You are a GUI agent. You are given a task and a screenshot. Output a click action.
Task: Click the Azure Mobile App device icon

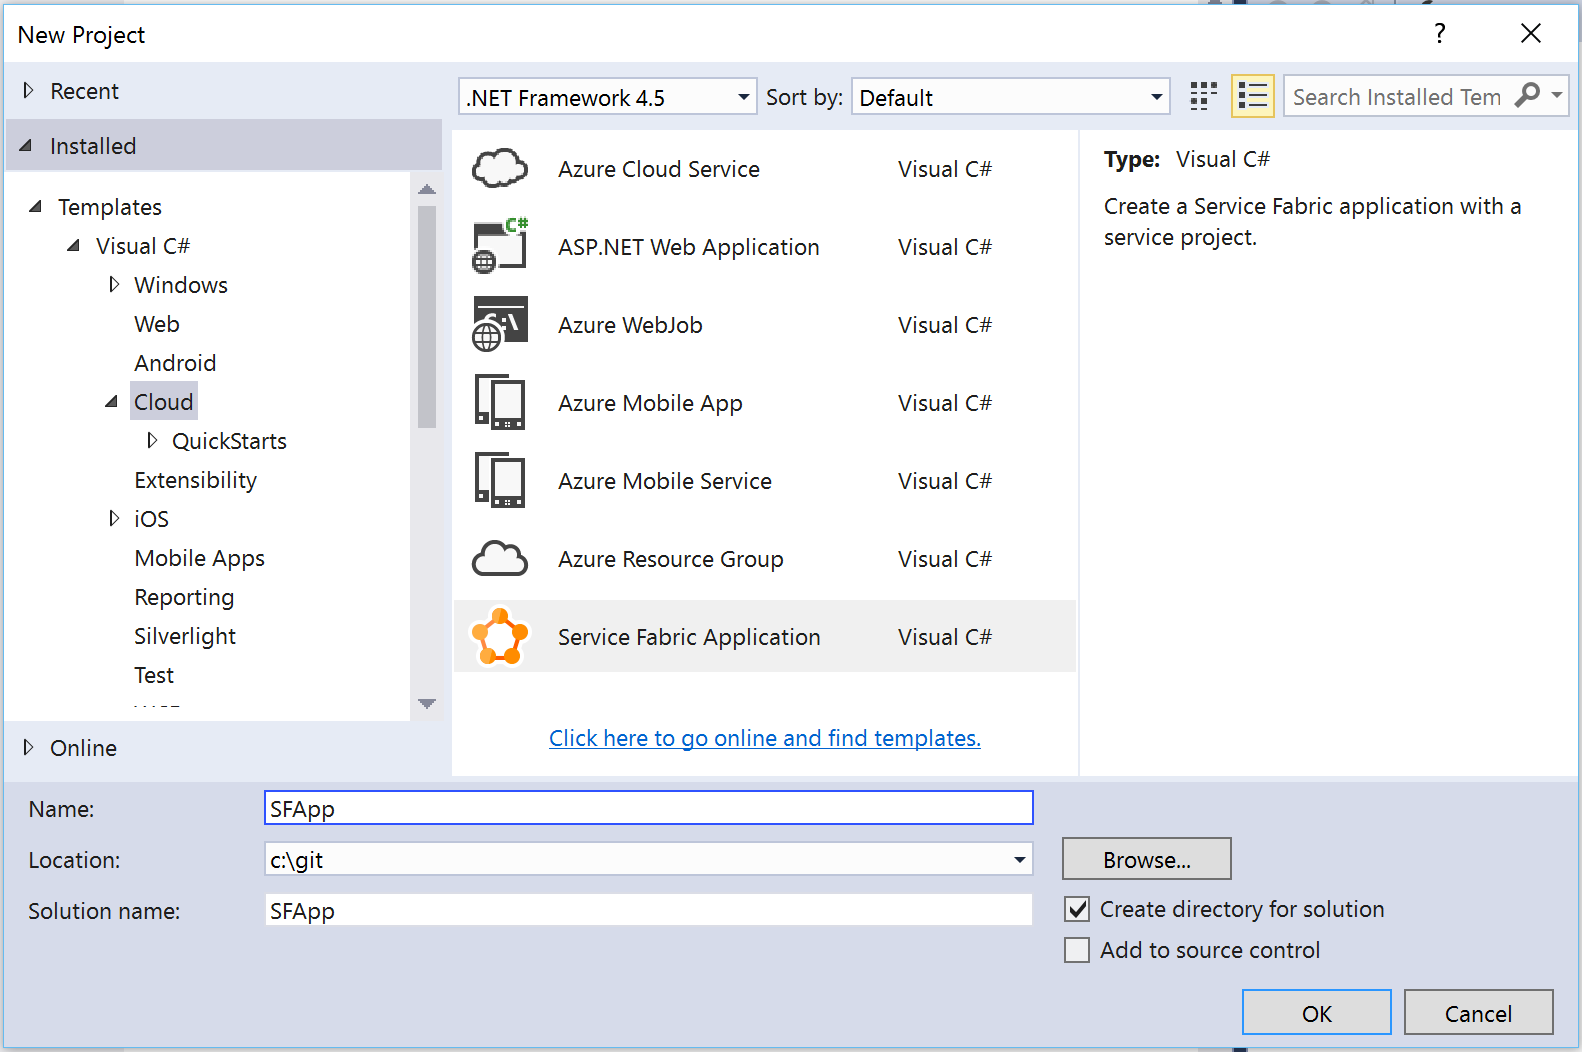pyautogui.click(x=500, y=402)
